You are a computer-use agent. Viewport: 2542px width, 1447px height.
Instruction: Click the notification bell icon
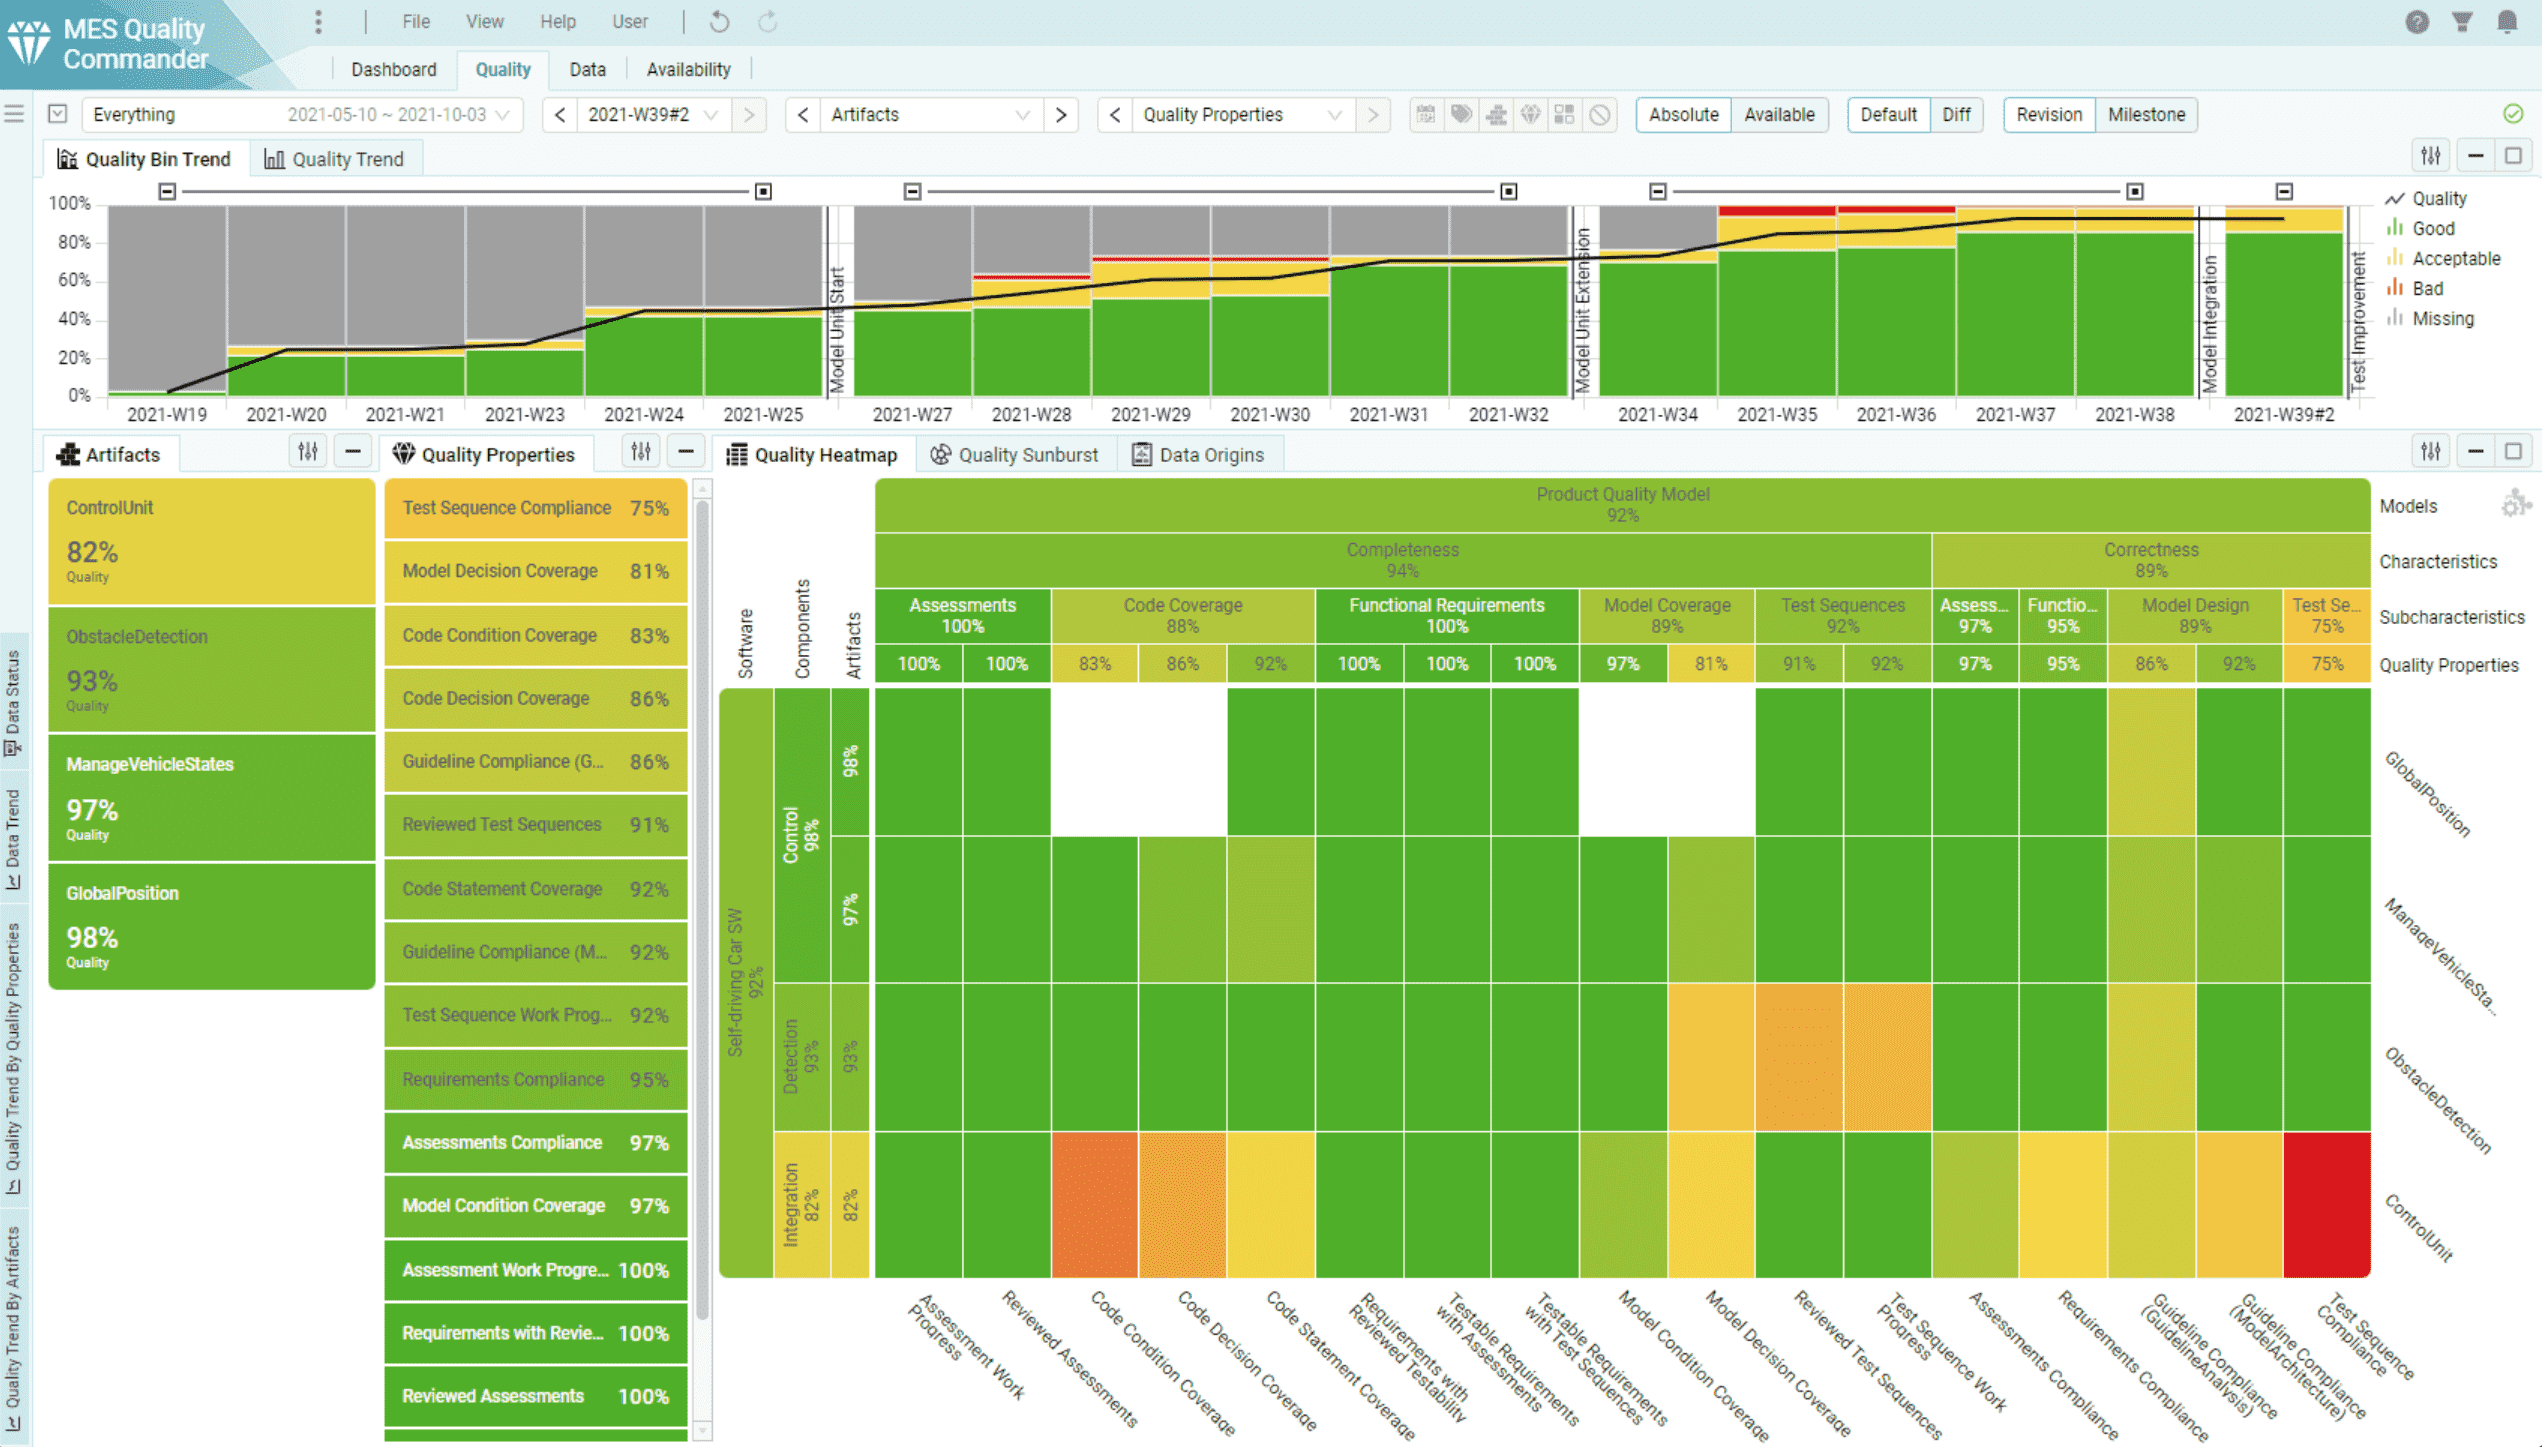(2506, 22)
